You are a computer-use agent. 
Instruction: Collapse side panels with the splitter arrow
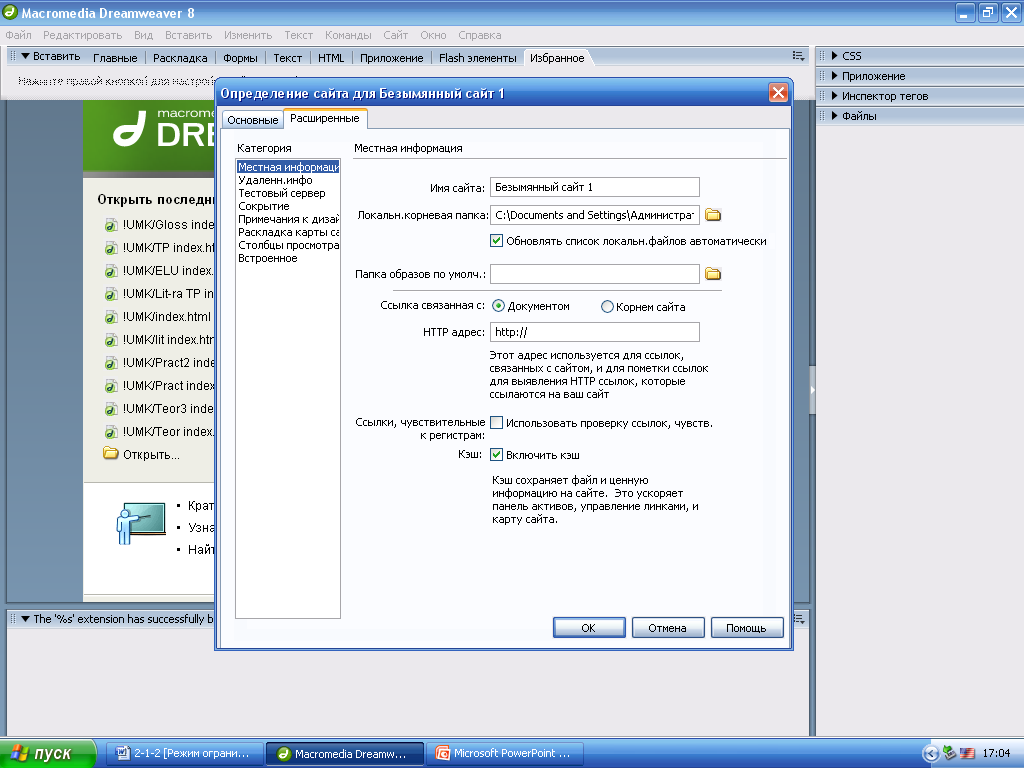tap(812, 390)
